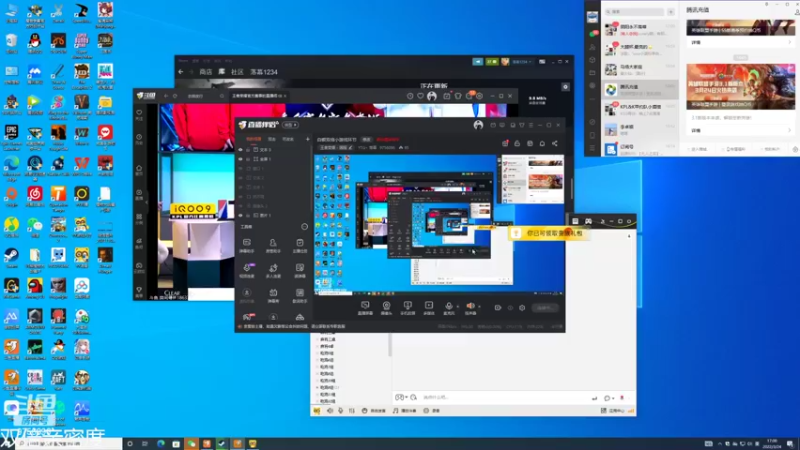Open Microsoft Edge from the taskbar
This screenshot has height=450, width=800.
pos(161,444)
